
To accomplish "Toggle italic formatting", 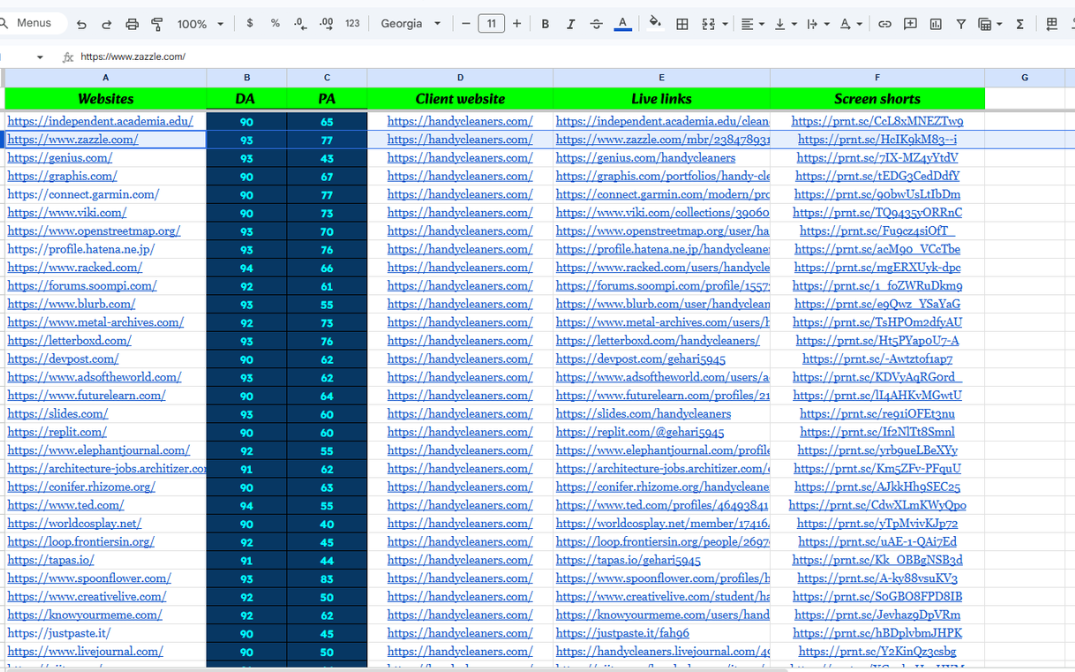I will (x=571, y=24).
